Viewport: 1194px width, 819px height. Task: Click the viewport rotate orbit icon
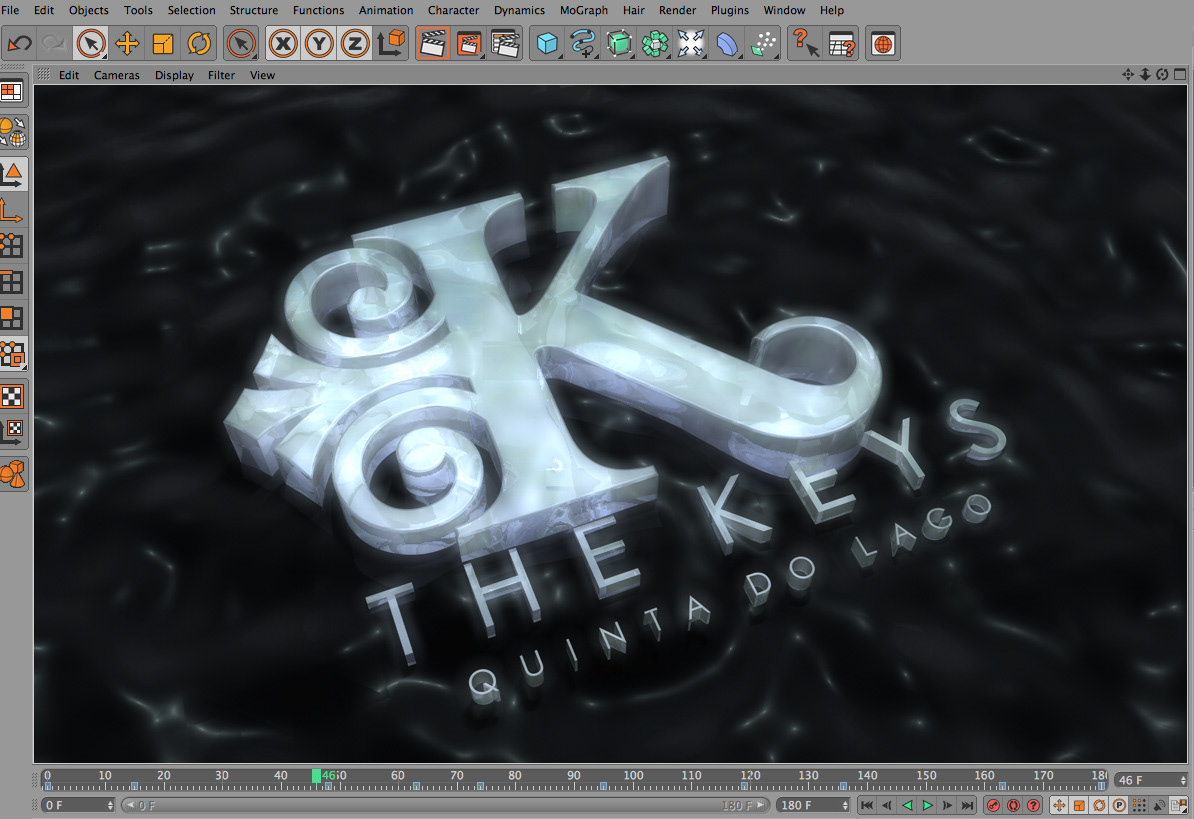pos(1162,75)
